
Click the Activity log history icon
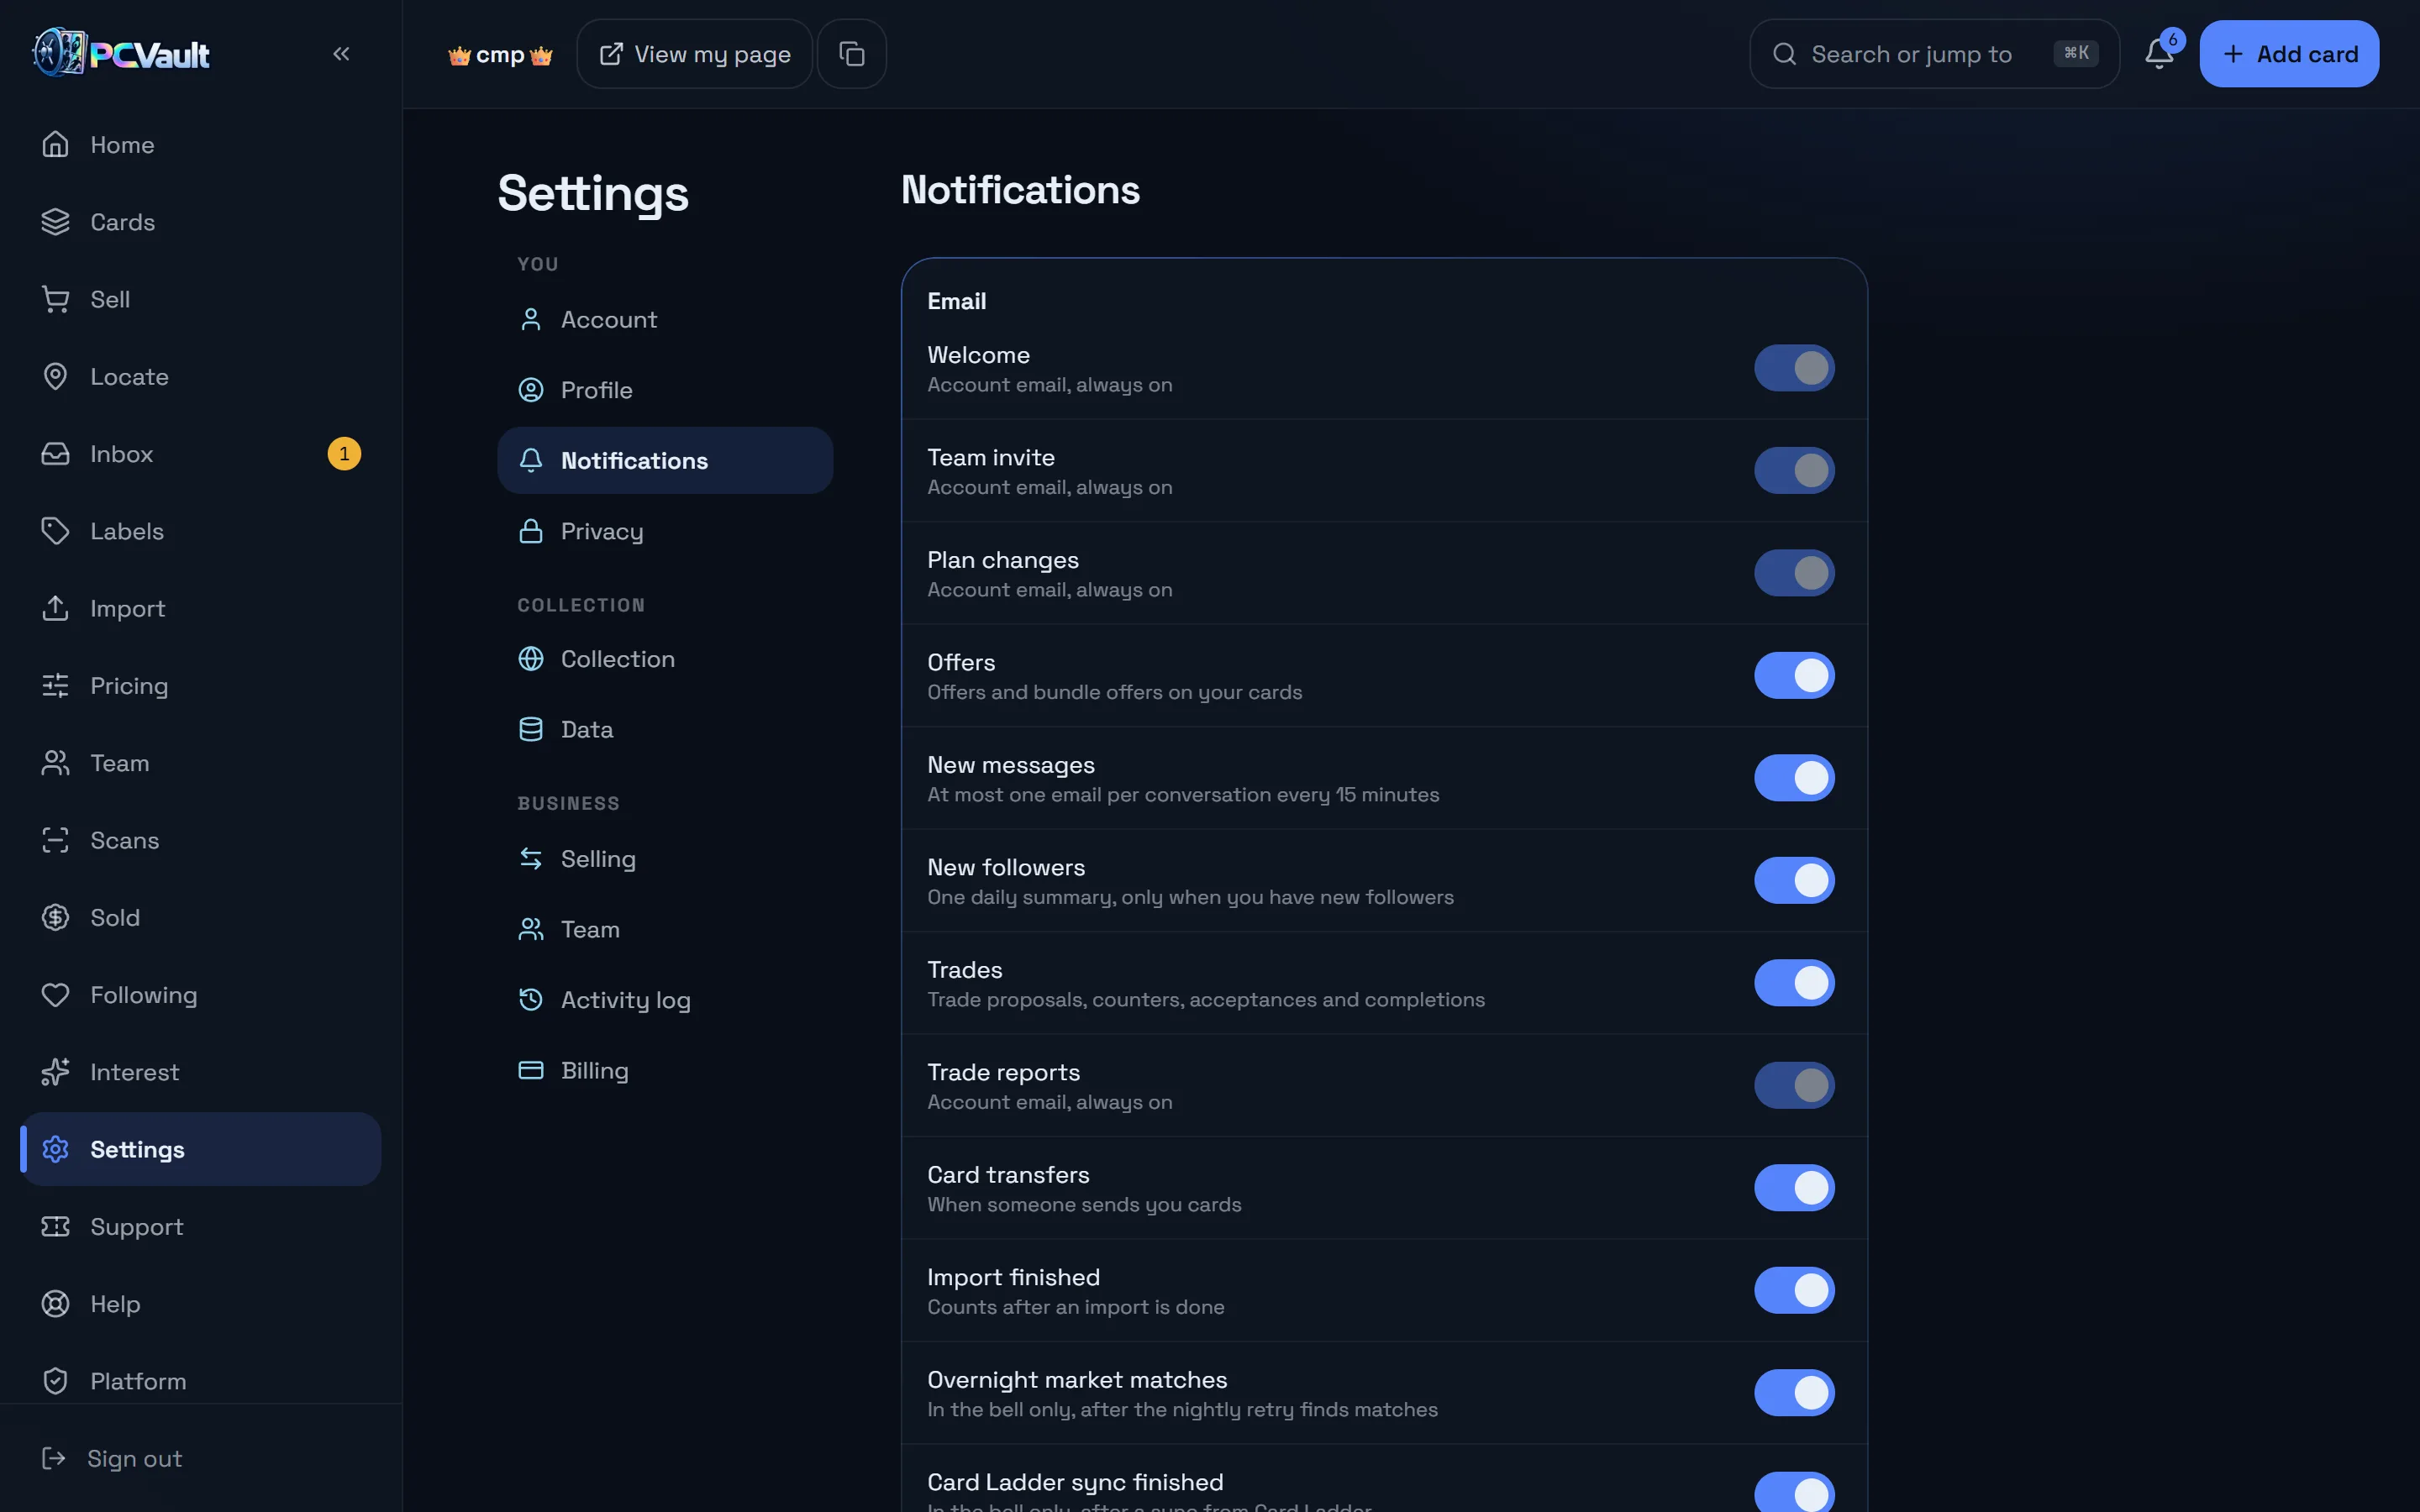coord(531,1000)
